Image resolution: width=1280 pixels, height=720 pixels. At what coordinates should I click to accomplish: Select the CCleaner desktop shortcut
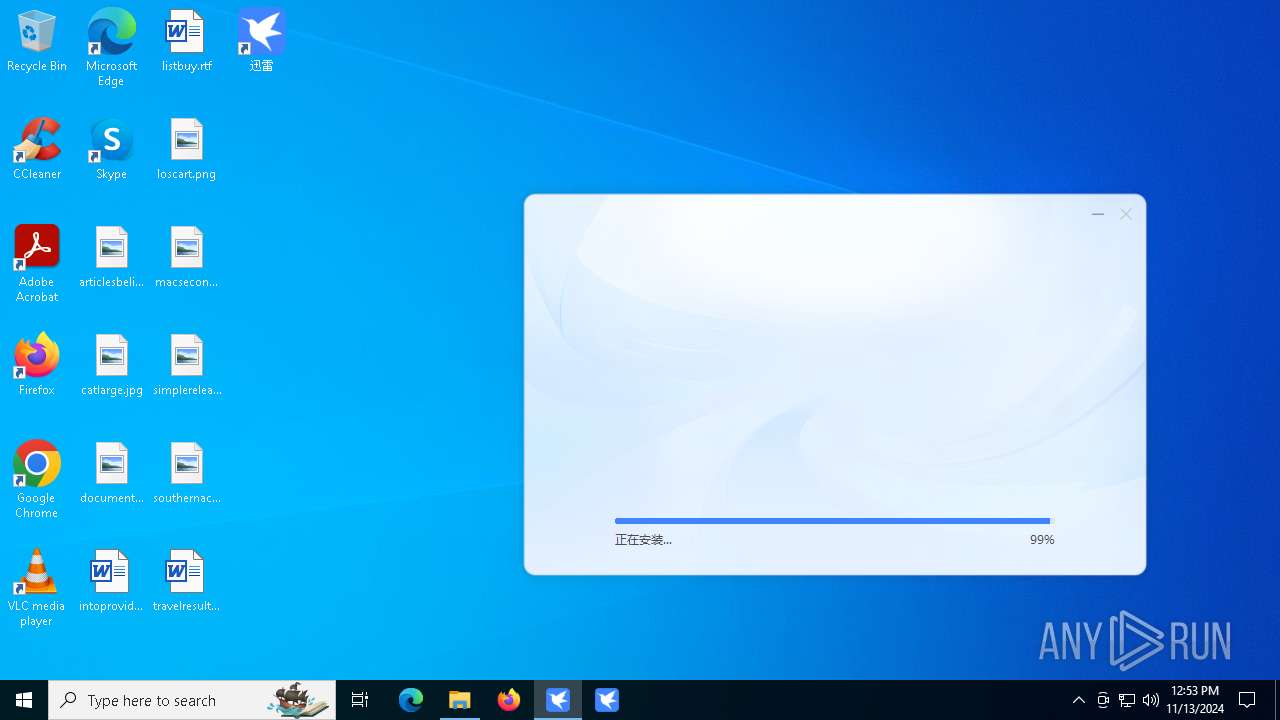(37, 150)
